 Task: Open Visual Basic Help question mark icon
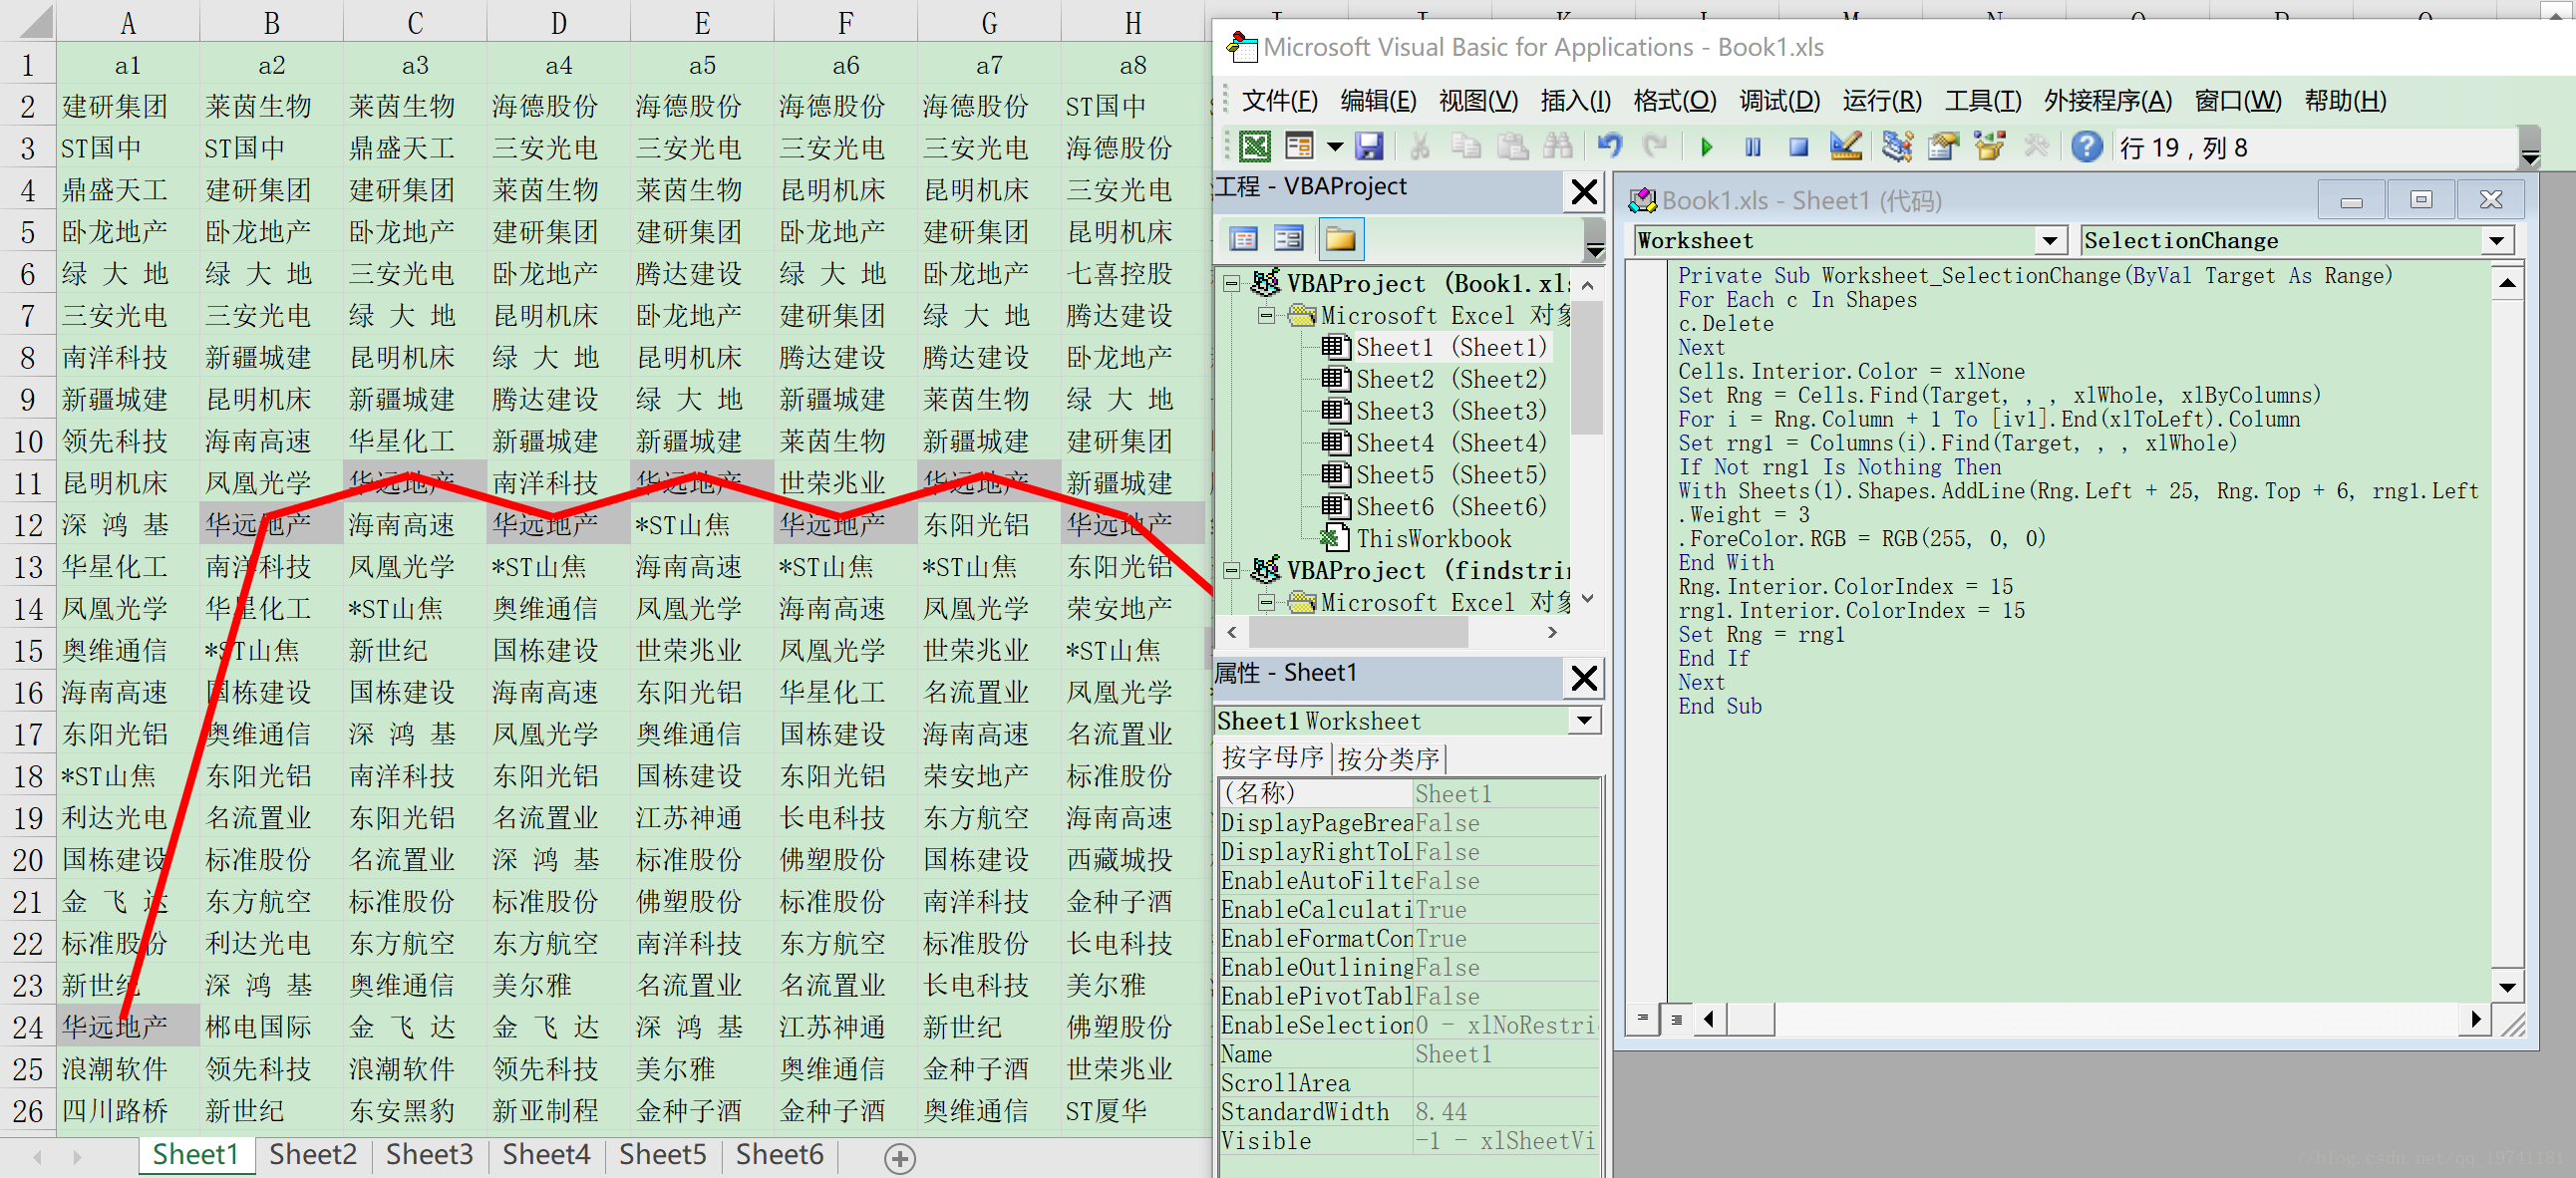(x=2086, y=147)
